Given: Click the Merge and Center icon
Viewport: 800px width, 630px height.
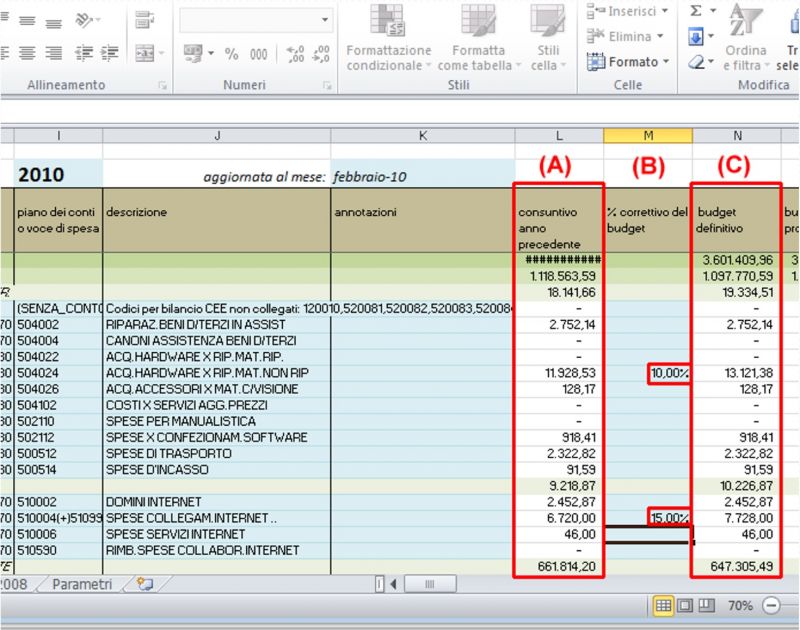Looking at the screenshot, I should coord(144,53).
